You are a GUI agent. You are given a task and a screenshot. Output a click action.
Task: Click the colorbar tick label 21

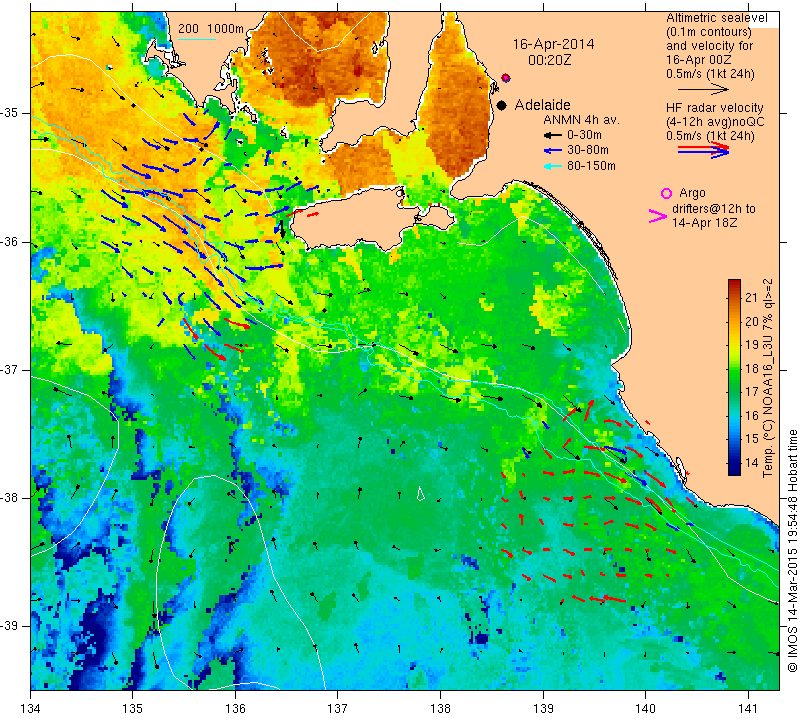pyautogui.click(x=752, y=297)
